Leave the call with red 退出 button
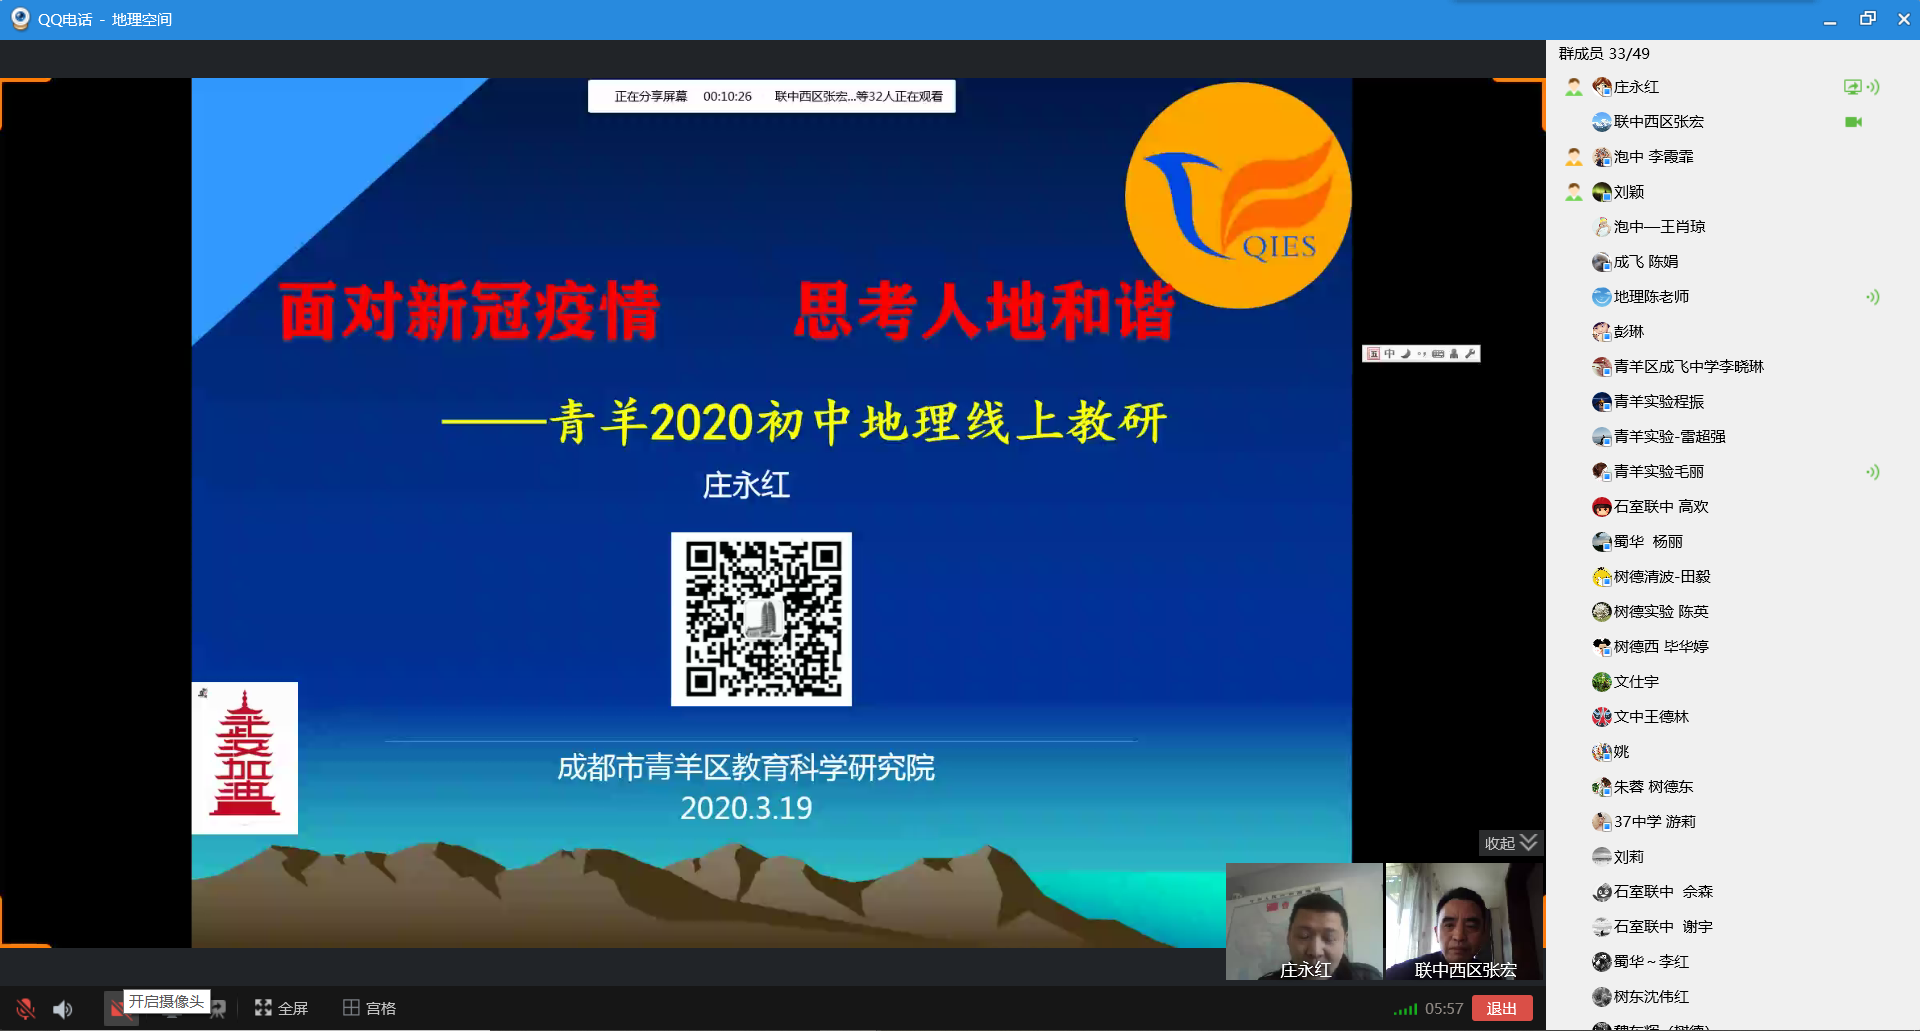This screenshot has width=1920, height=1031. click(1501, 1008)
